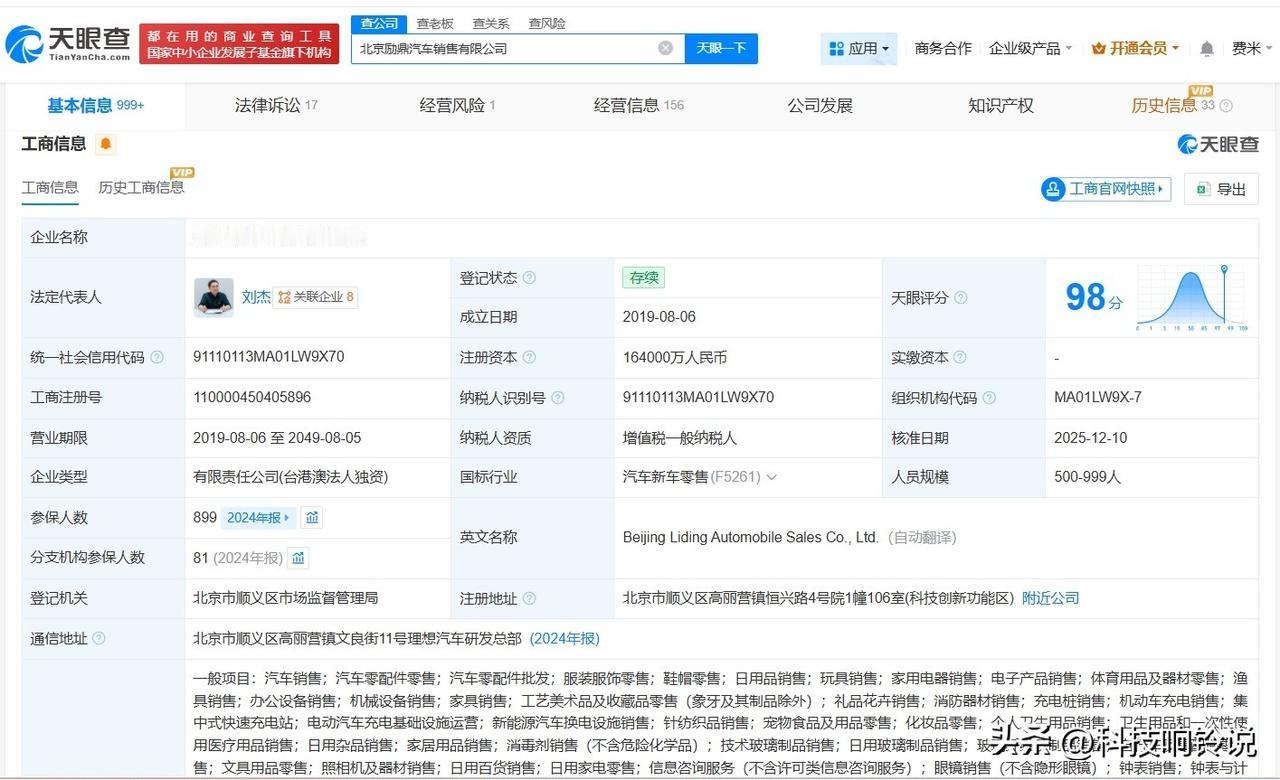
Task: Click the 附近公司 link
Action: coord(1050,598)
